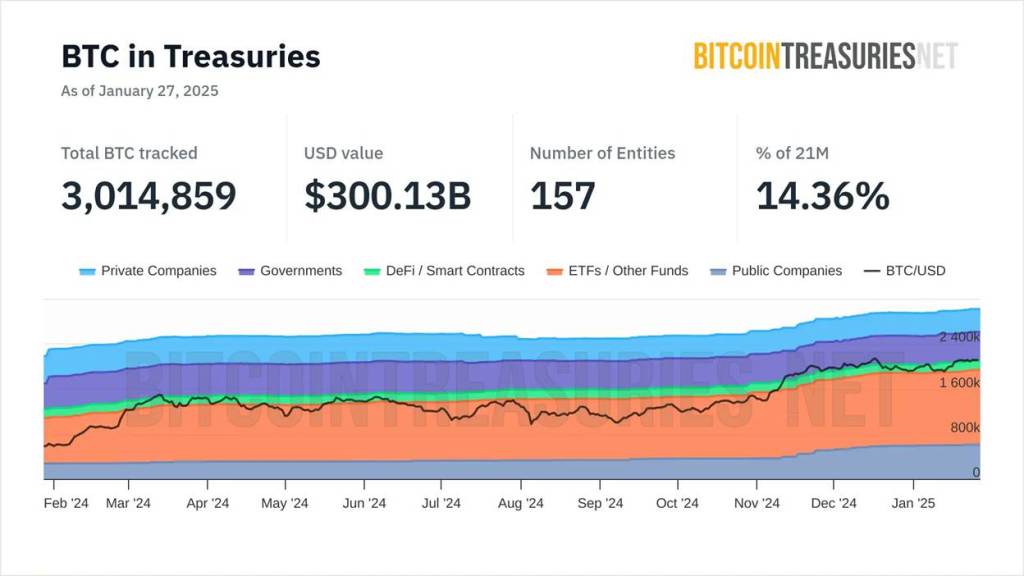1024x576 pixels.
Task: Click the Private Companies blue swatch
Action: point(87,272)
